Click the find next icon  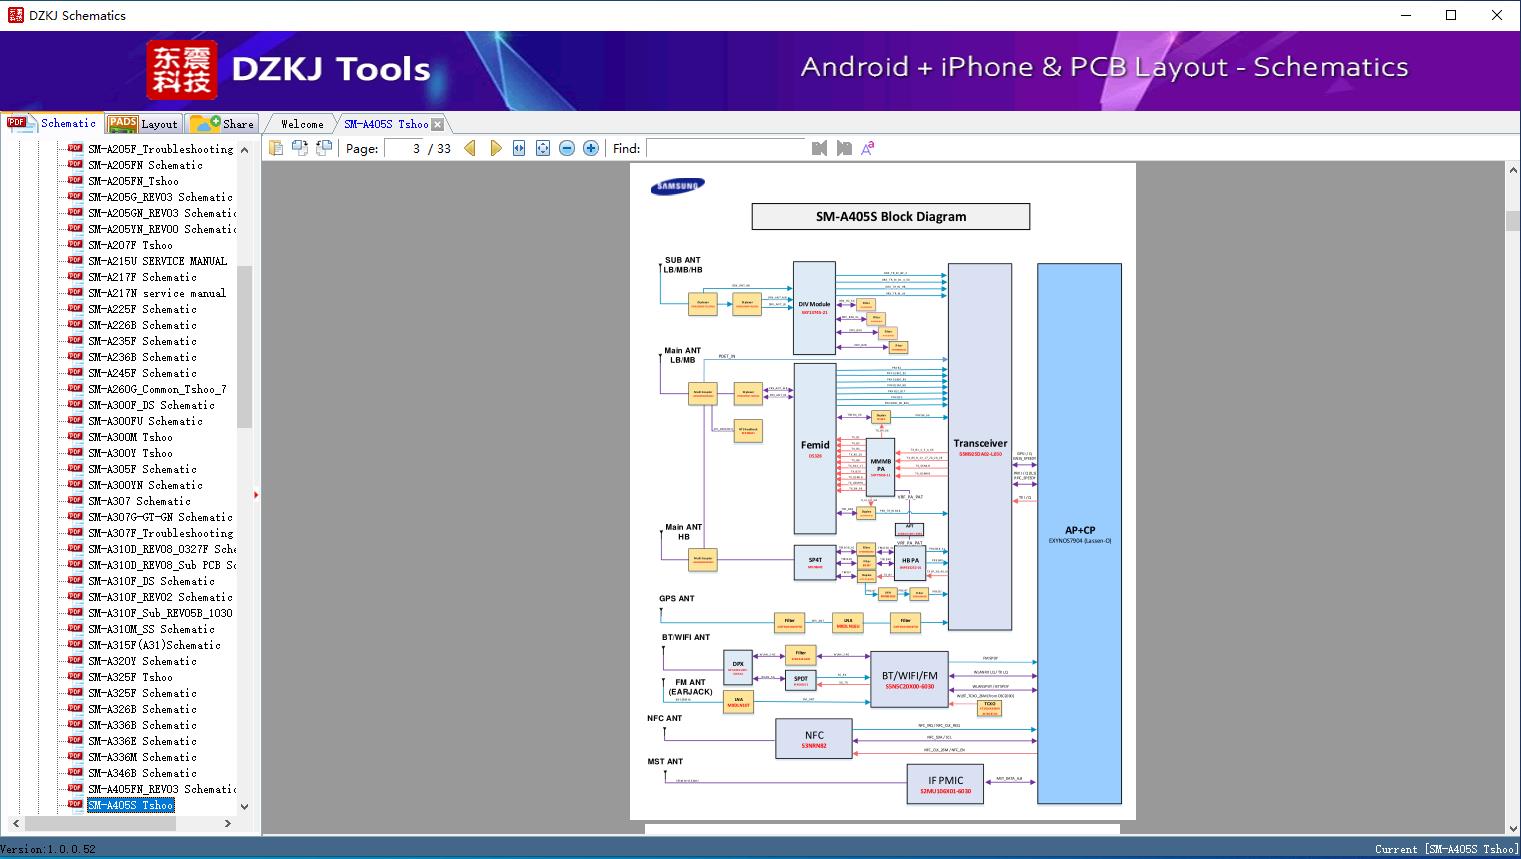(x=844, y=148)
